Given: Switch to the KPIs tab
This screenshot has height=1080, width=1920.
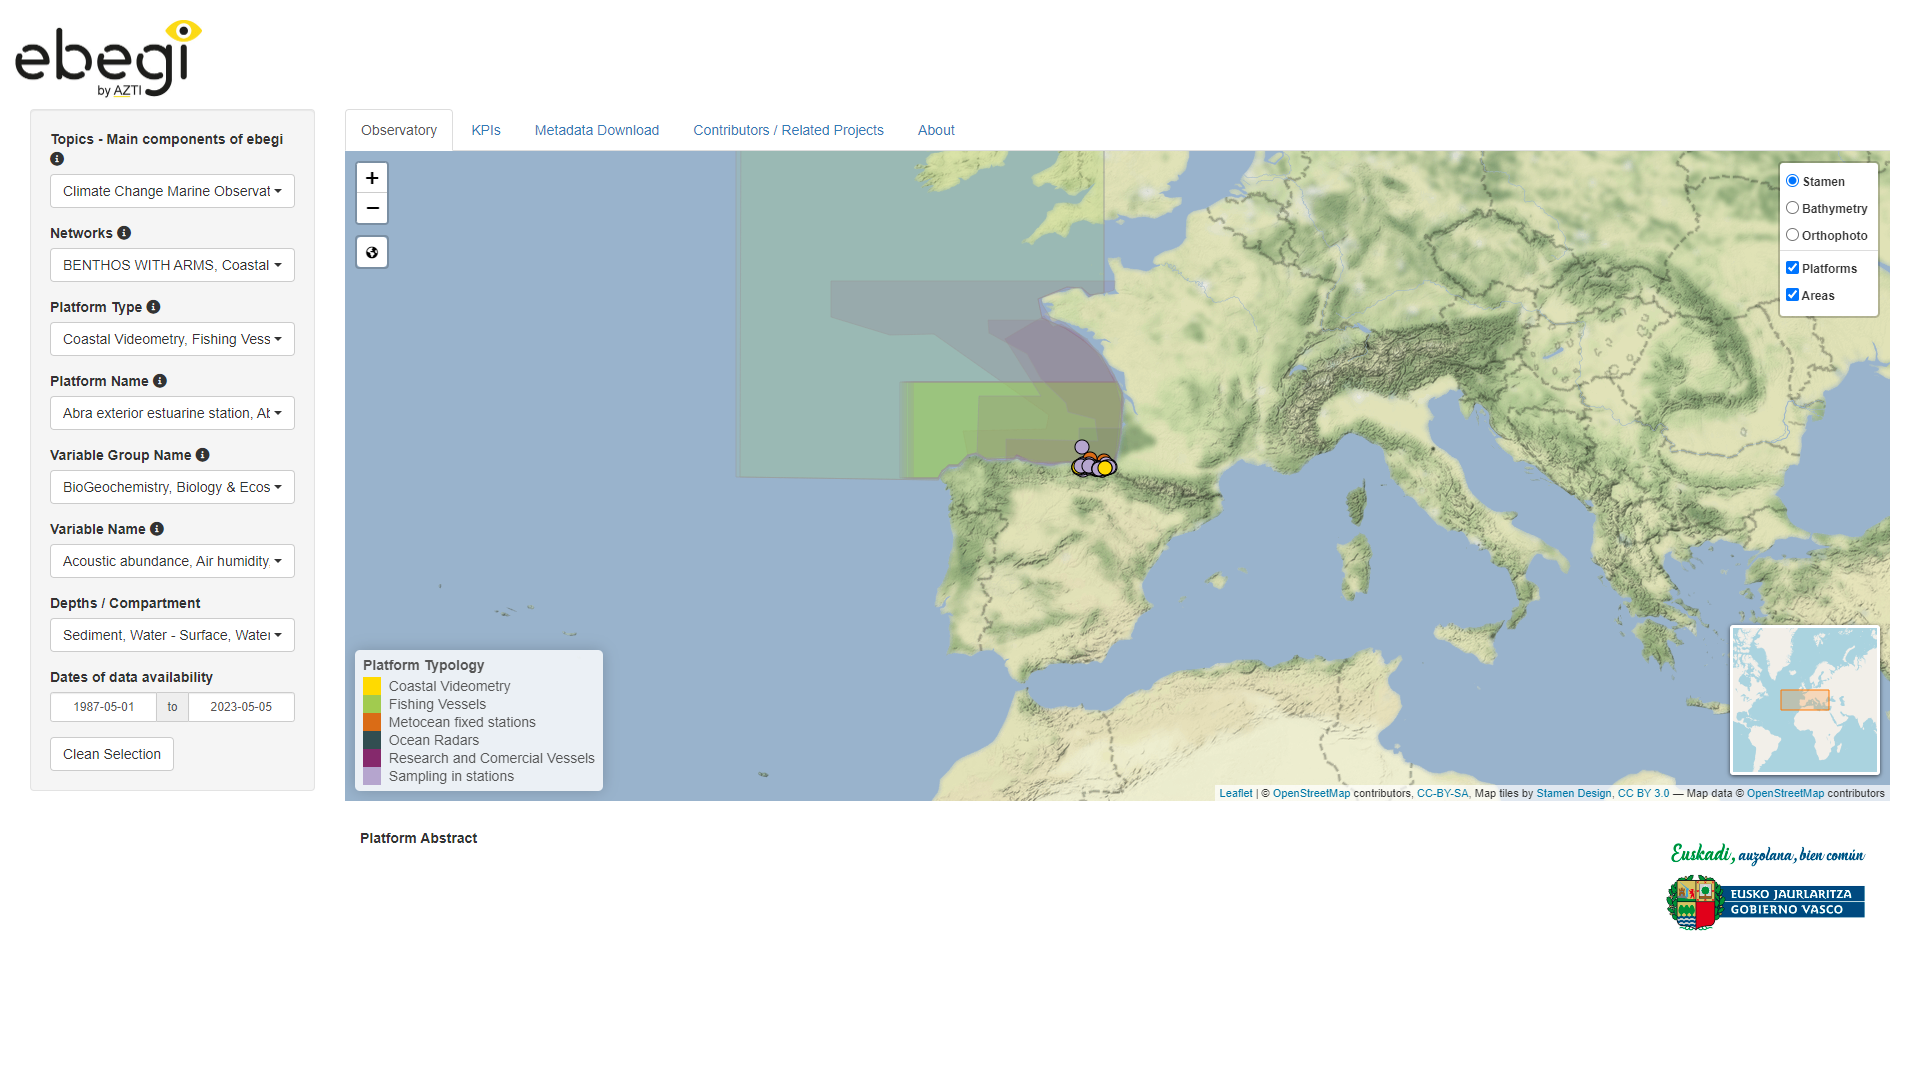Looking at the screenshot, I should (486, 130).
